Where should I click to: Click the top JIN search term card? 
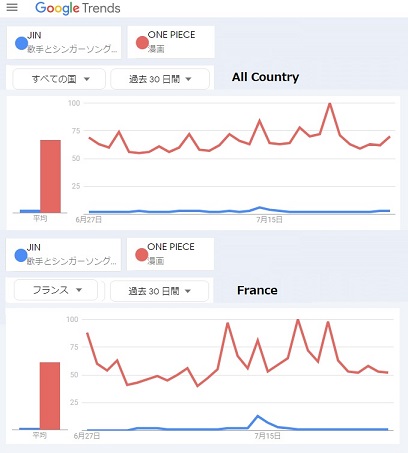pyautogui.click(x=64, y=43)
